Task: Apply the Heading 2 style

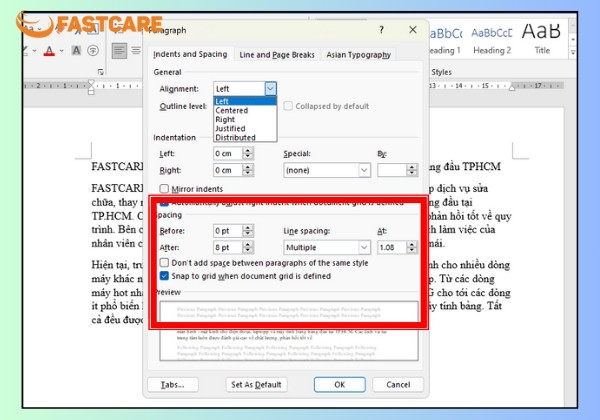Action: point(492,41)
